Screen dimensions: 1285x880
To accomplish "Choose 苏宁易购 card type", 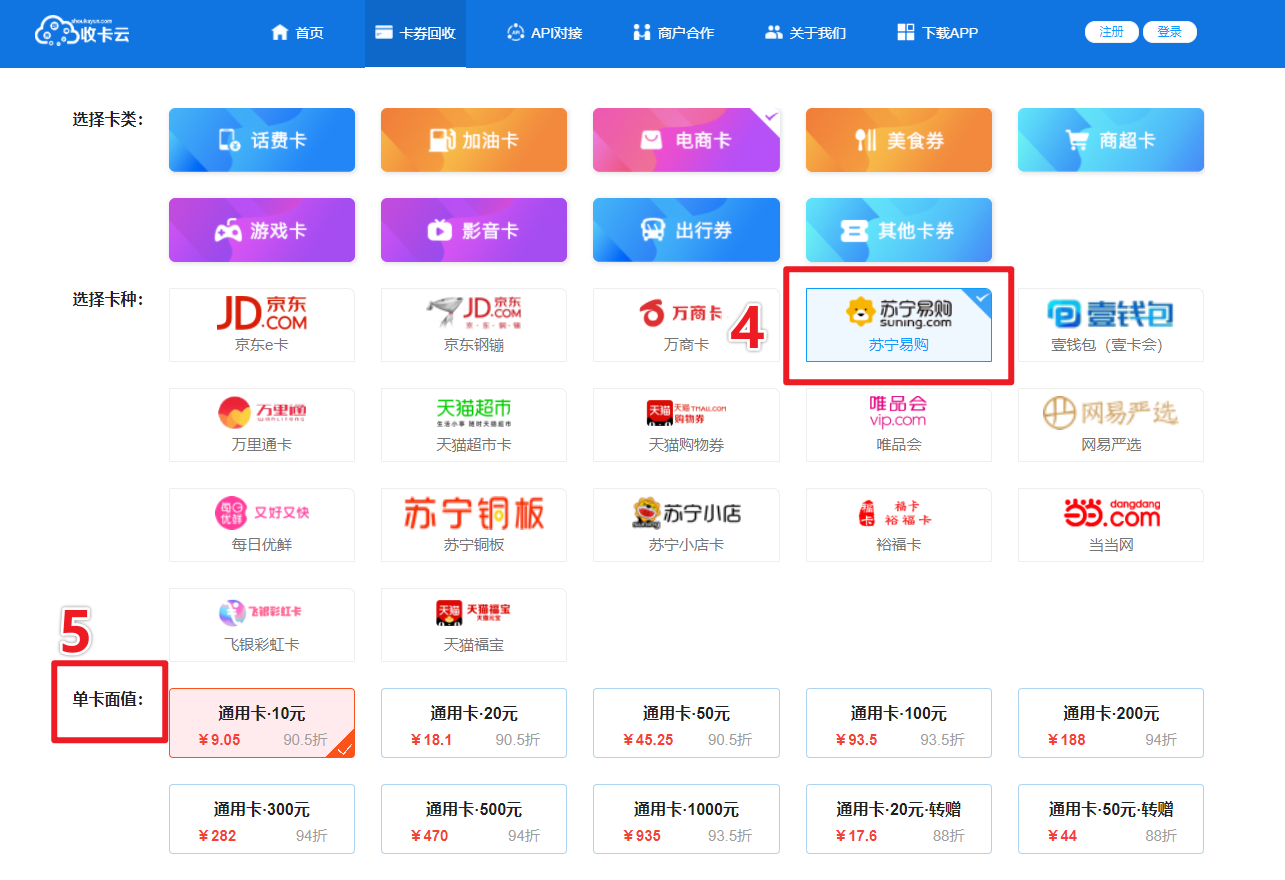I will coord(899,325).
